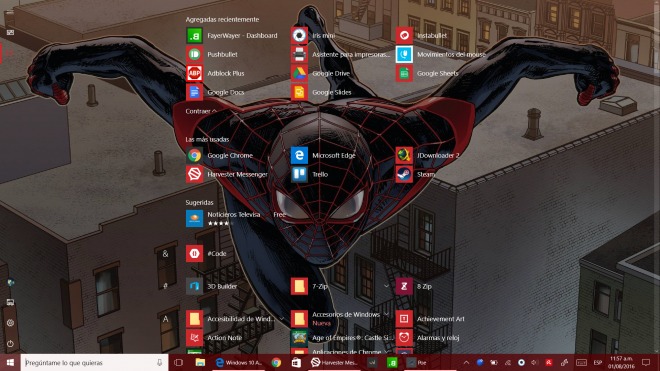Expand Accesorios de Windows folder
This screenshot has height=371, width=660.
[386, 314]
